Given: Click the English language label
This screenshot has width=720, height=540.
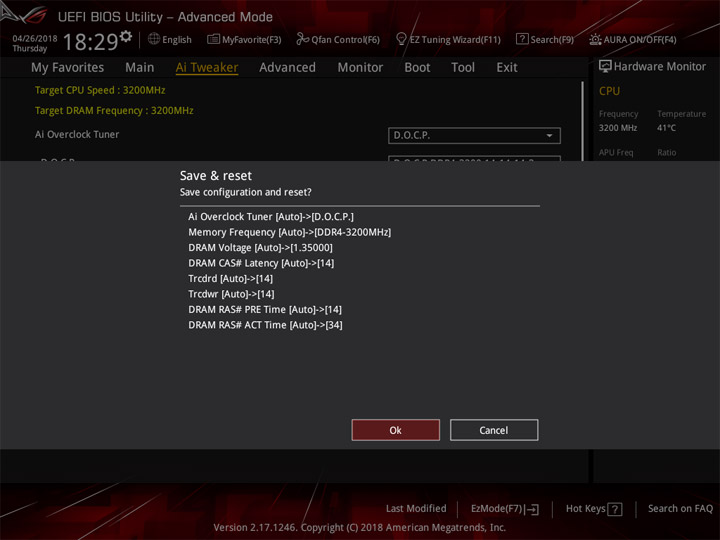Looking at the screenshot, I should (x=177, y=39).
